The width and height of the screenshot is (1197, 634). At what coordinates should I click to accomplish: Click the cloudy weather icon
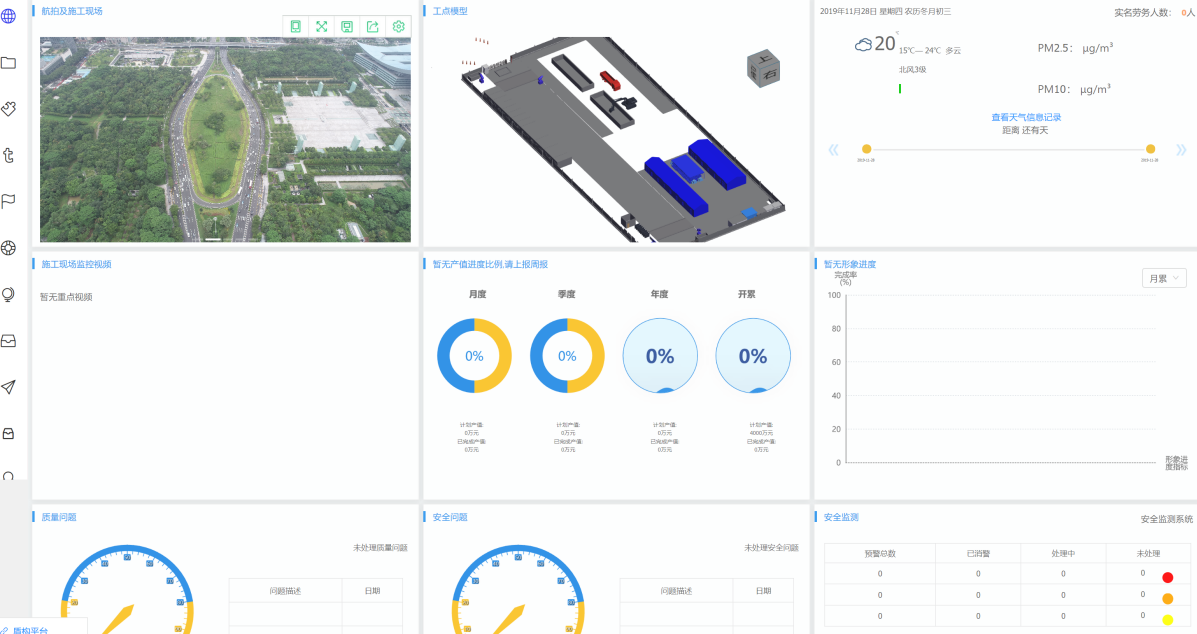pos(863,45)
